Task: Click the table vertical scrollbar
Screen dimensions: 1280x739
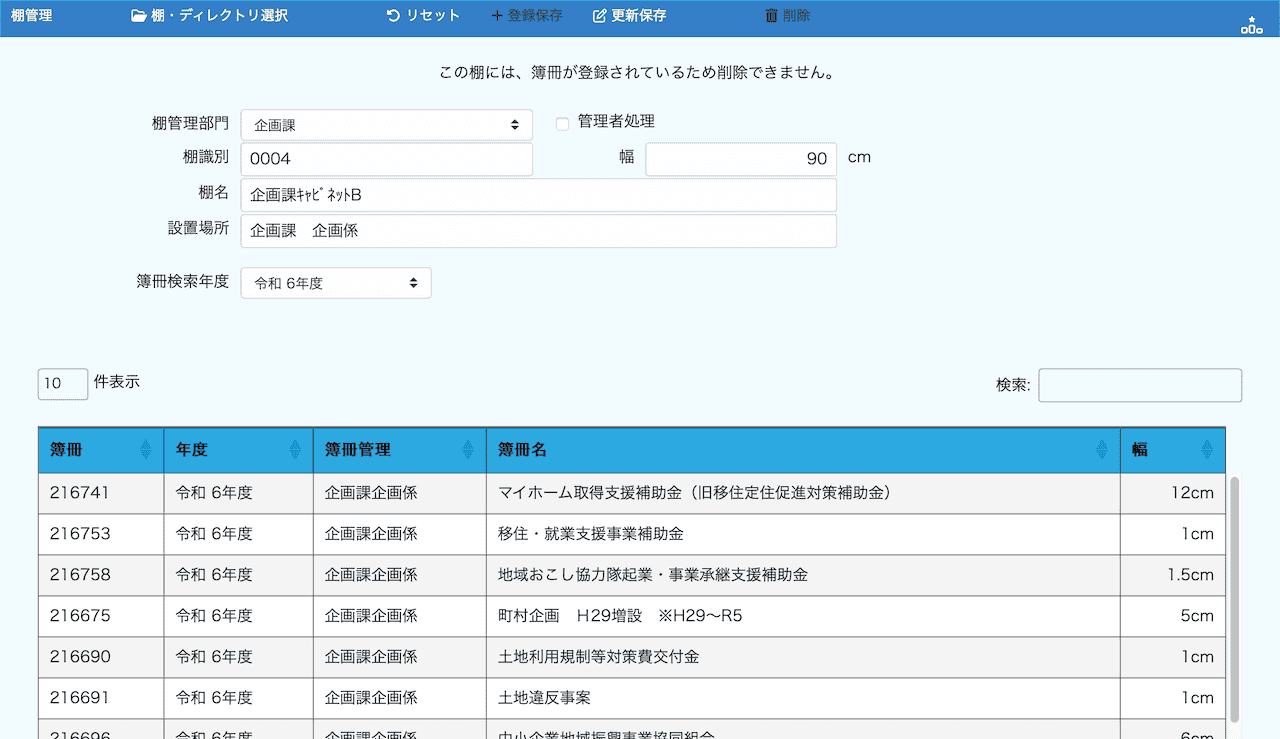Action: pos(1234,600)
